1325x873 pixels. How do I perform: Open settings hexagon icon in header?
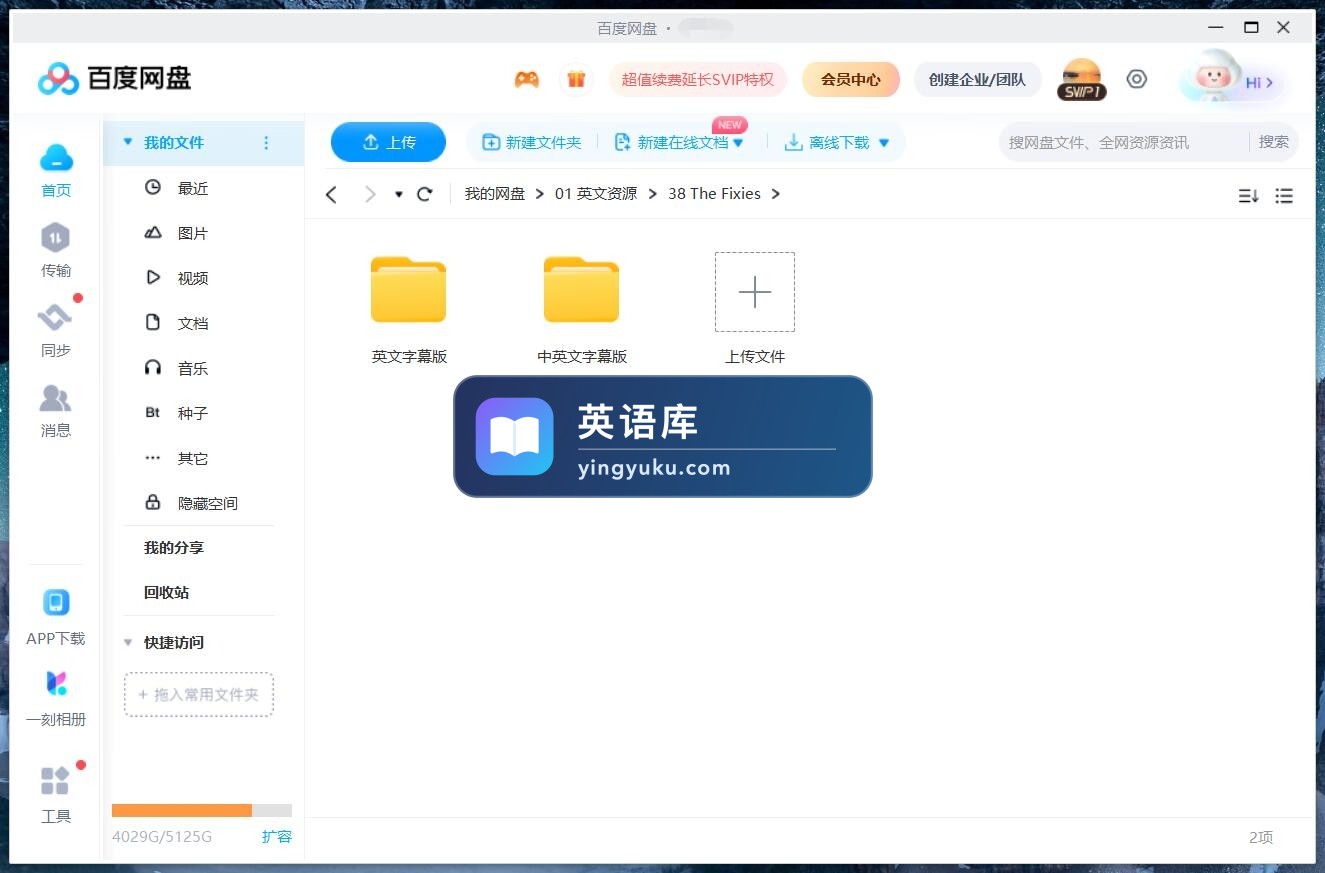(1137, 79)
